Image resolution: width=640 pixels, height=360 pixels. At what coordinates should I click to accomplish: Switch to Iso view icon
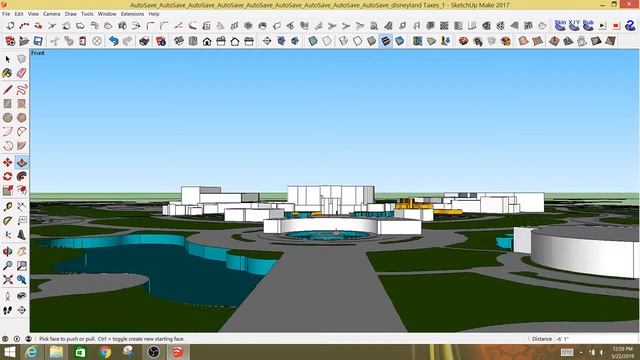(179, 41)
